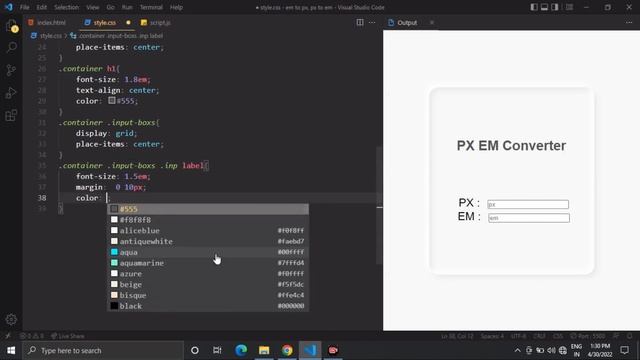Toggle the secondary sidebar layout icon
The image size is (640, 360).
click(x=555, y=7)
